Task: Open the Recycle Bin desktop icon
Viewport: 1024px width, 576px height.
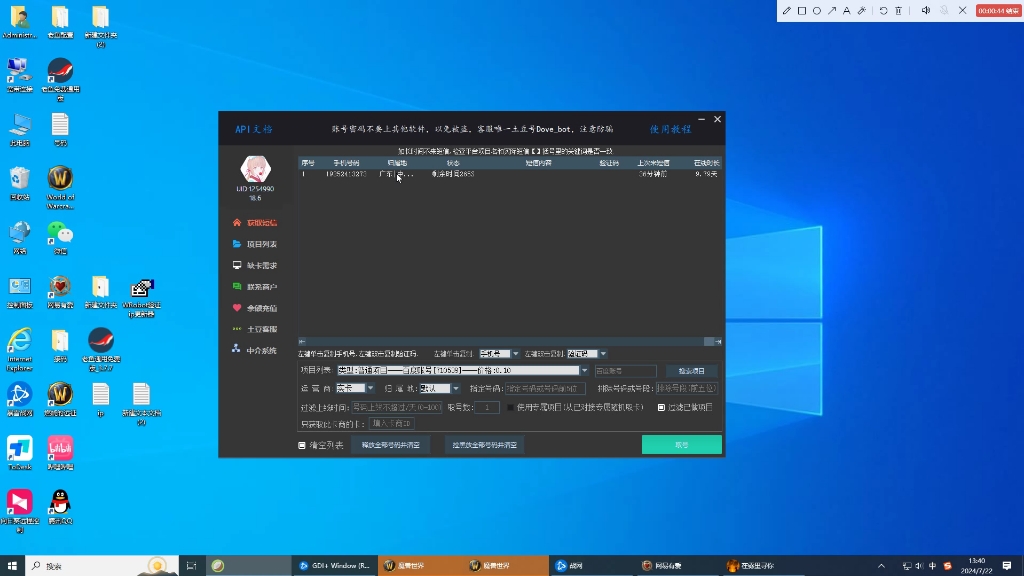Action: point(20,184)
